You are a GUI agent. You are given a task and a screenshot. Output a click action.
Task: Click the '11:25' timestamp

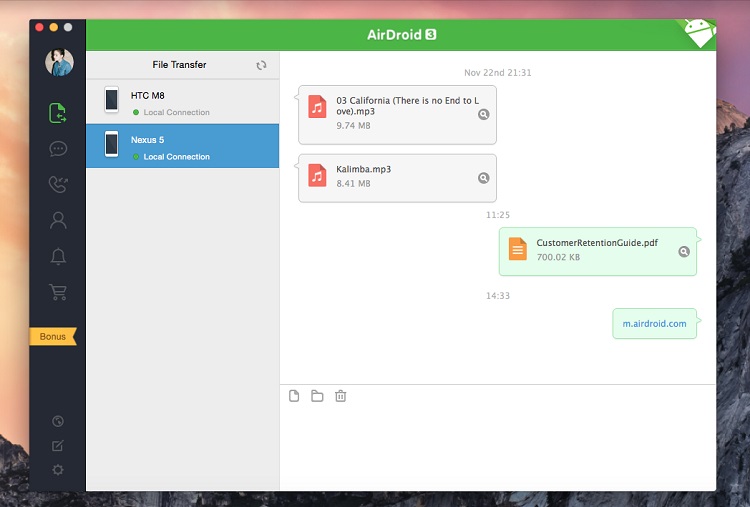coord(497,215)
